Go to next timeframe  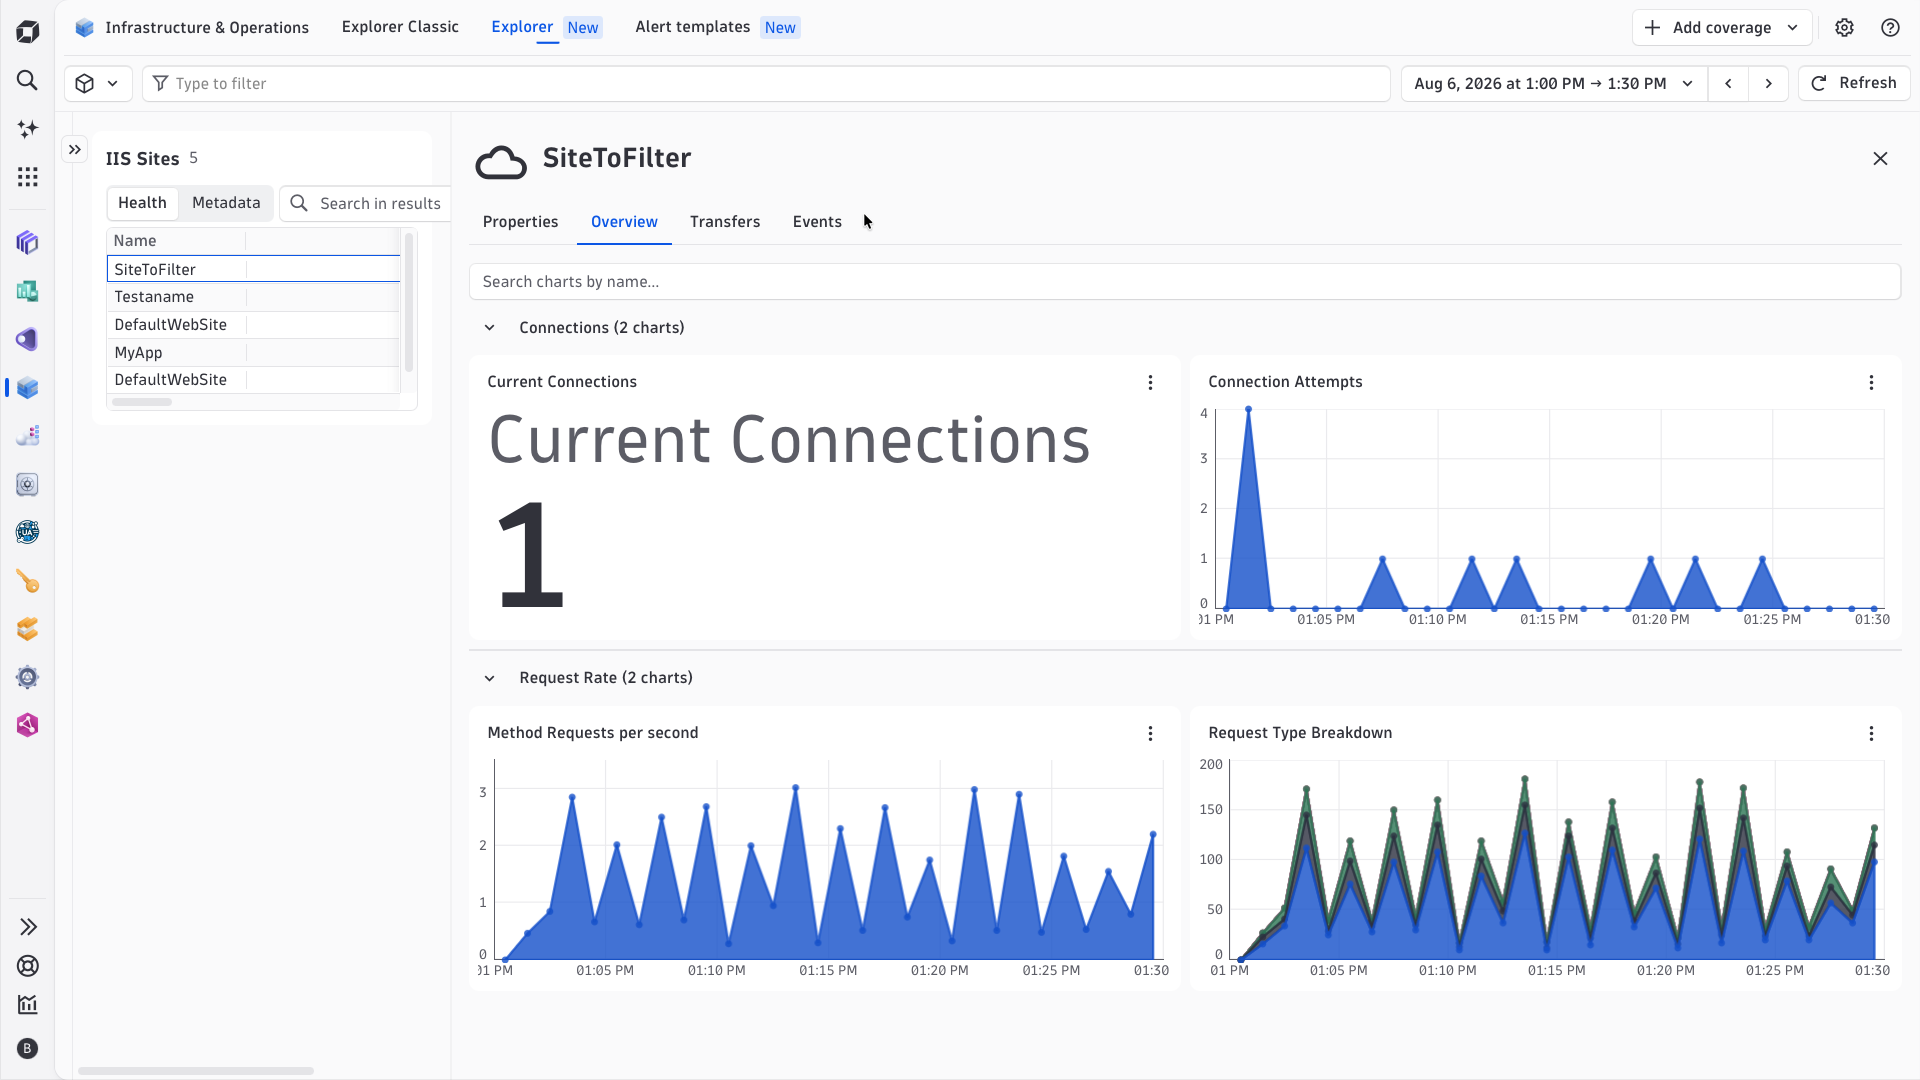pos(1768,83)
